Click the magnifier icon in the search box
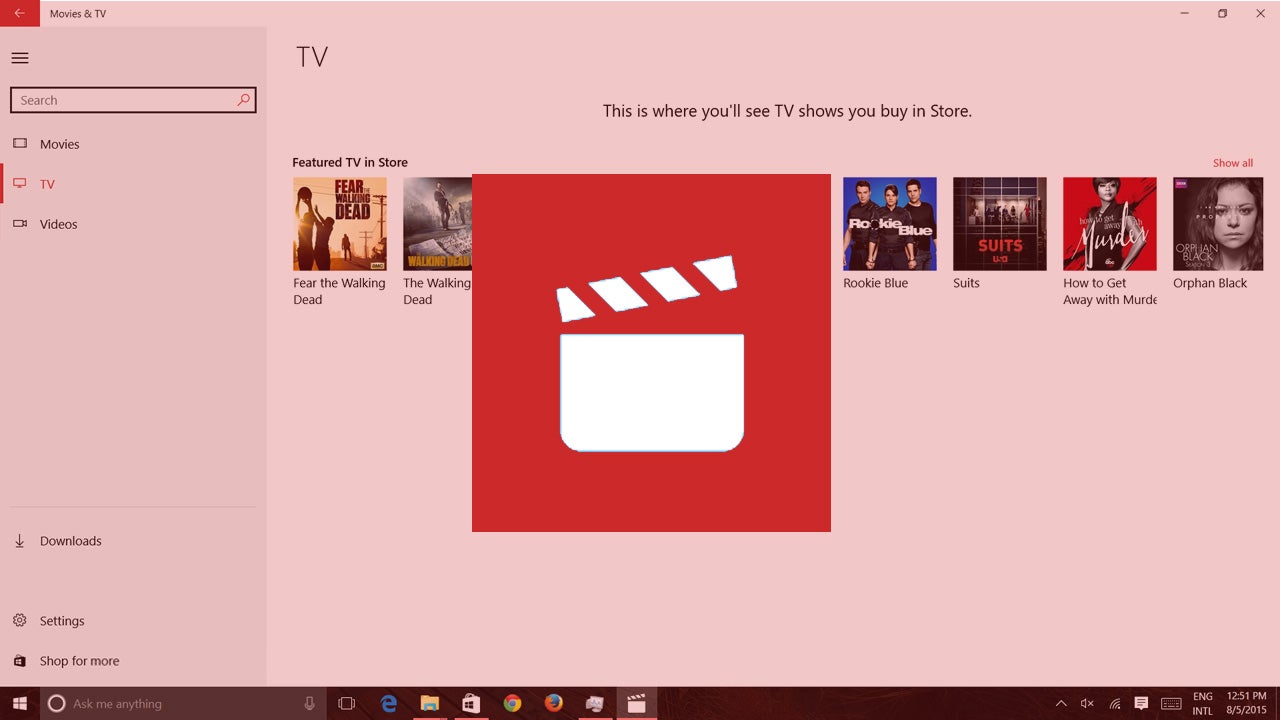Screen dimensions: 1280x720 (243, 100)
